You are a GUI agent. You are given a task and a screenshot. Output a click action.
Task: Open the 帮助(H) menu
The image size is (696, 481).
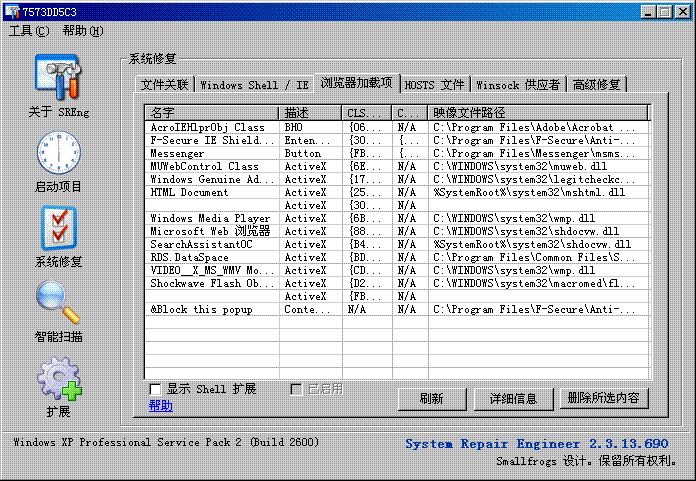tap(83, 31)
